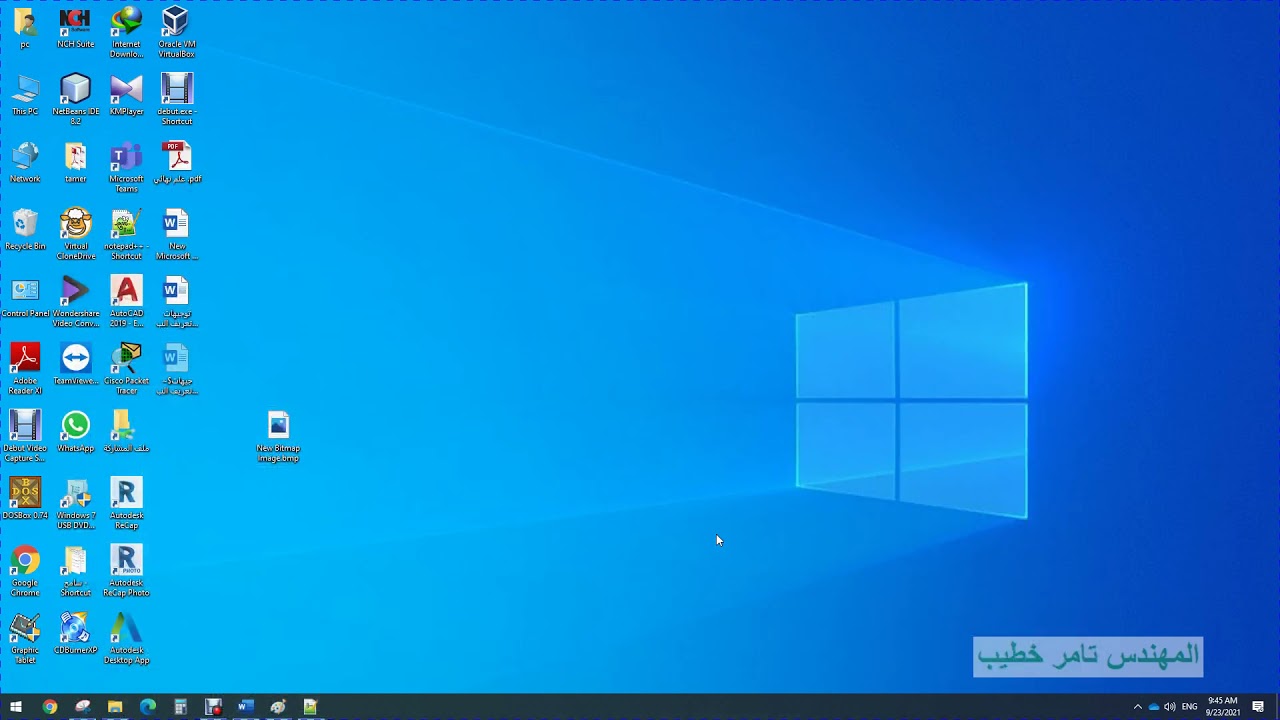Click the WhatsApp desktop icon
Image resolution: width=1280 pixels, height=720 pixels.
click(x=75, y=432)
